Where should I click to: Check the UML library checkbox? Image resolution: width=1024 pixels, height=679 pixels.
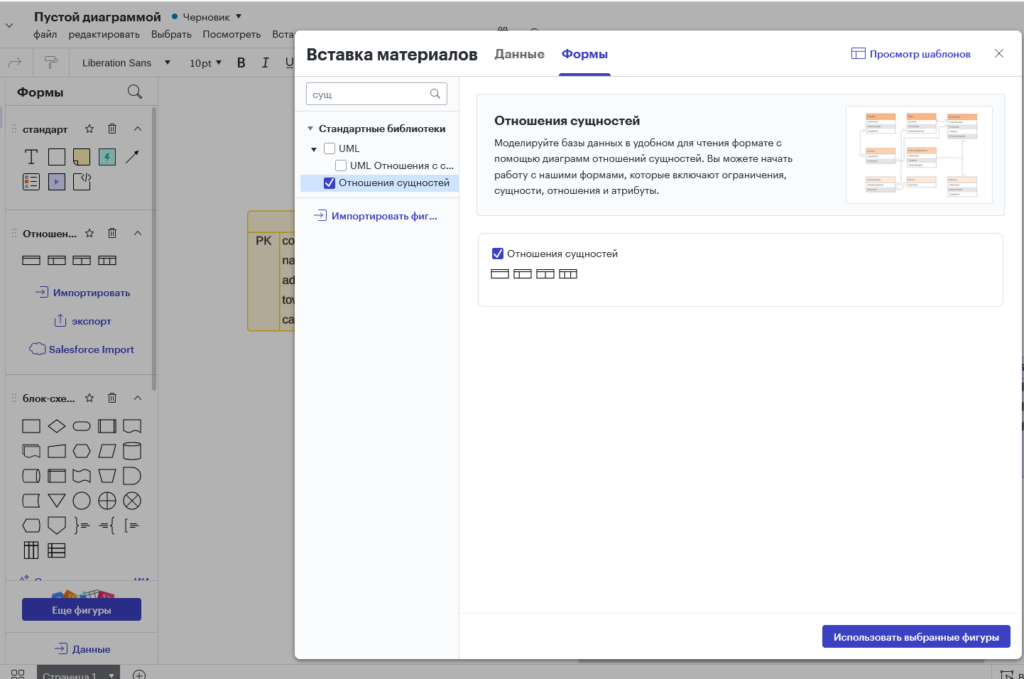329,148
